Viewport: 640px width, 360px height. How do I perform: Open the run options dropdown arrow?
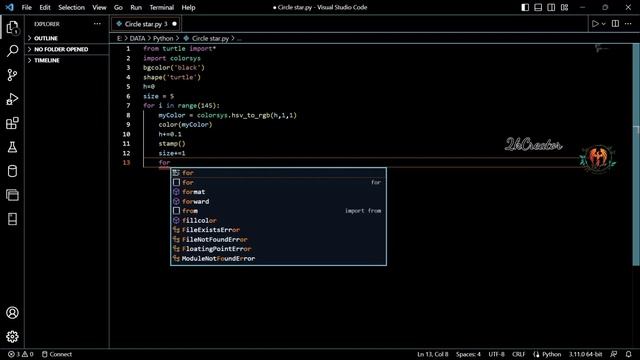[x=604, y=24]
